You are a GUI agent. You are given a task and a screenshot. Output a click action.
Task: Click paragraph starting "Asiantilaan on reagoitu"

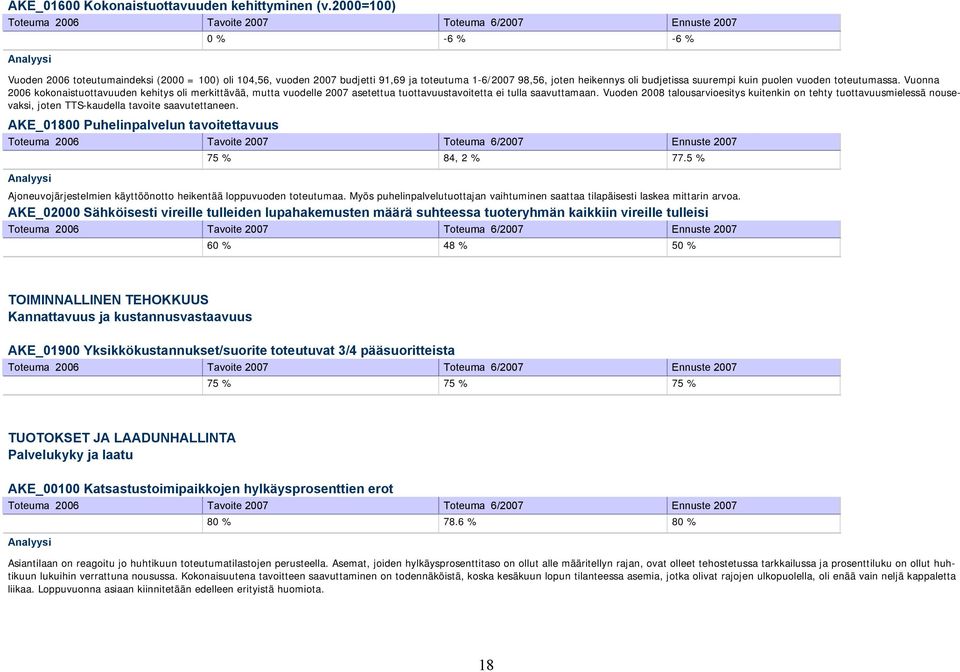[481, 577]
